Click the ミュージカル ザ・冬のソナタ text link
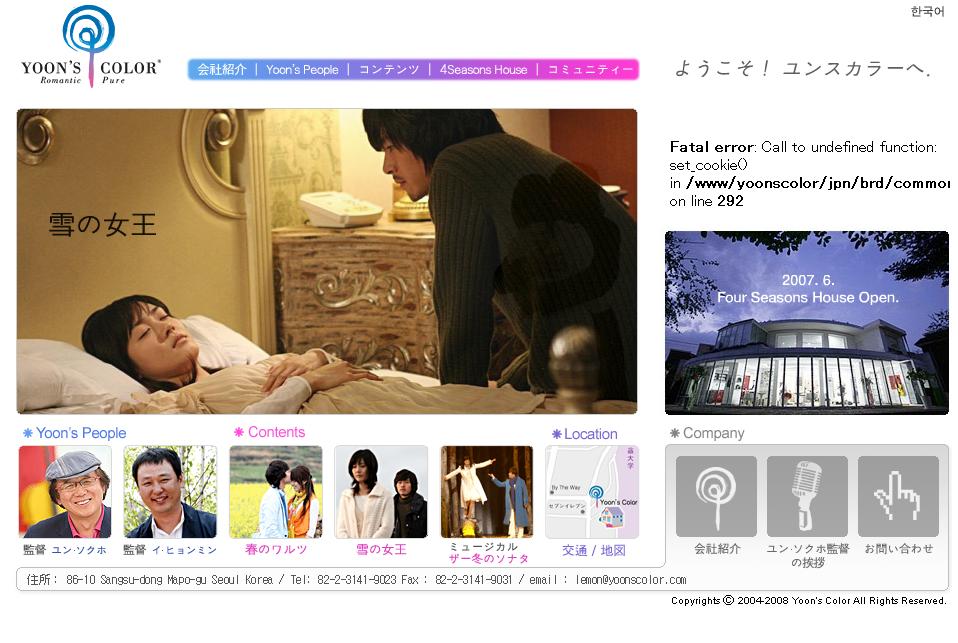The image size is (958, 643). (x=488, y=553)
